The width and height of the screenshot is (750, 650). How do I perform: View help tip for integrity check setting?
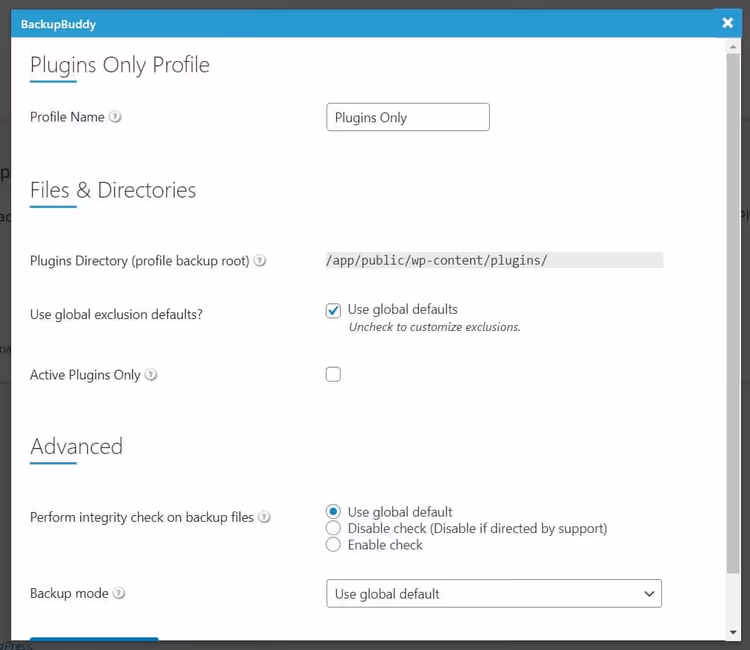coord(264,517)
